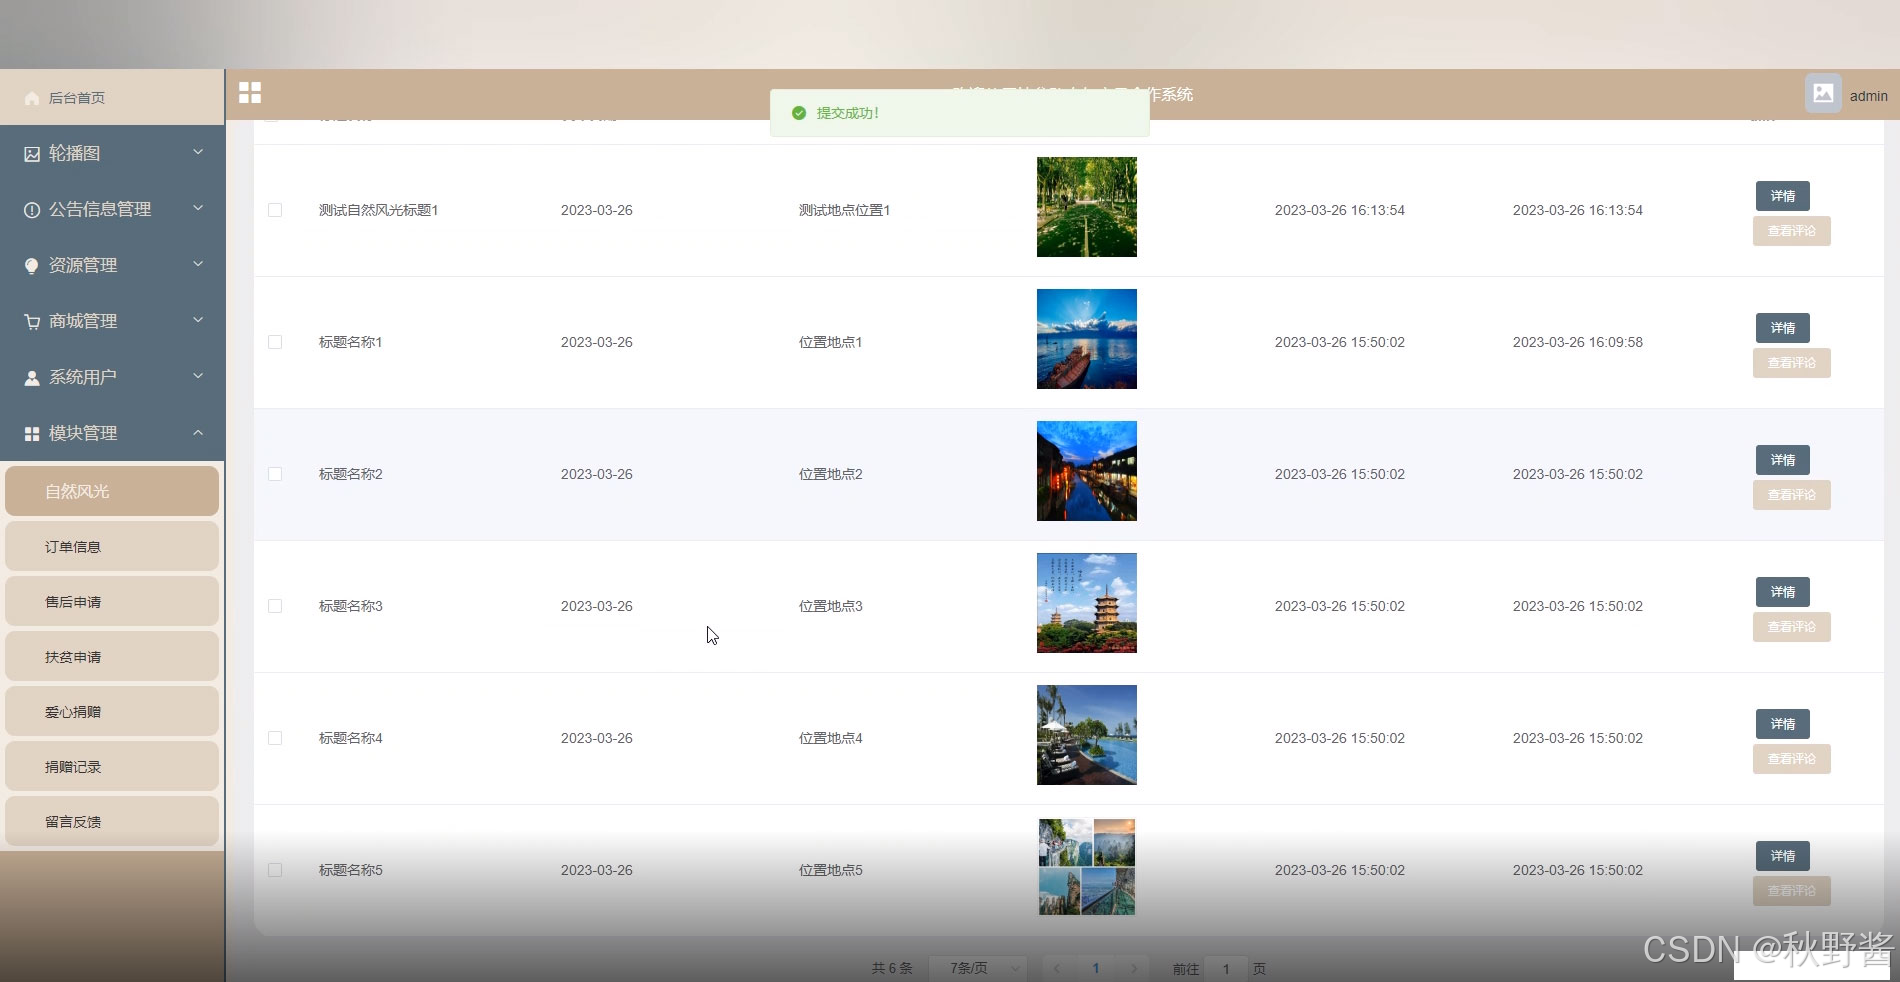Image resolution: width=1900 pixels, height=982 pixels.
Task: Open water town thumbnail of 标题名称2
Action: pos(1087,471)
